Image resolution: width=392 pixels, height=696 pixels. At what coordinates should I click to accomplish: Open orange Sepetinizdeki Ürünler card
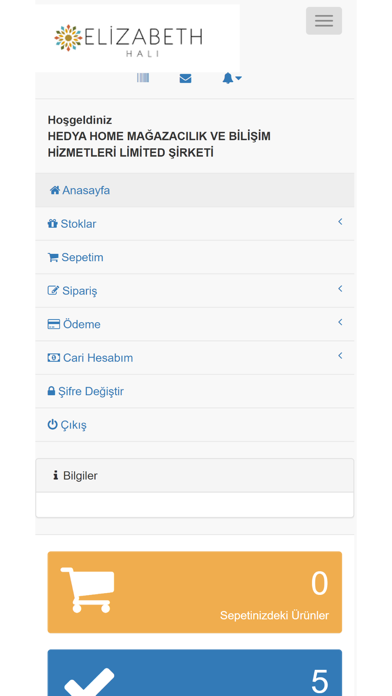[194, 592]
